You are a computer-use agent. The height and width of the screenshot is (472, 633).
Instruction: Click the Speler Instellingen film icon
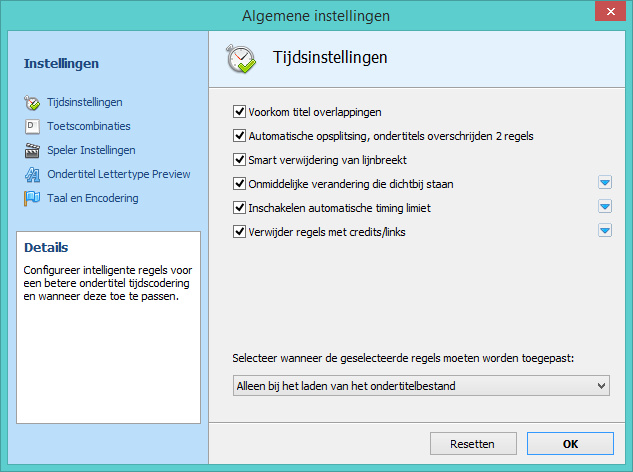coord(31,150)
